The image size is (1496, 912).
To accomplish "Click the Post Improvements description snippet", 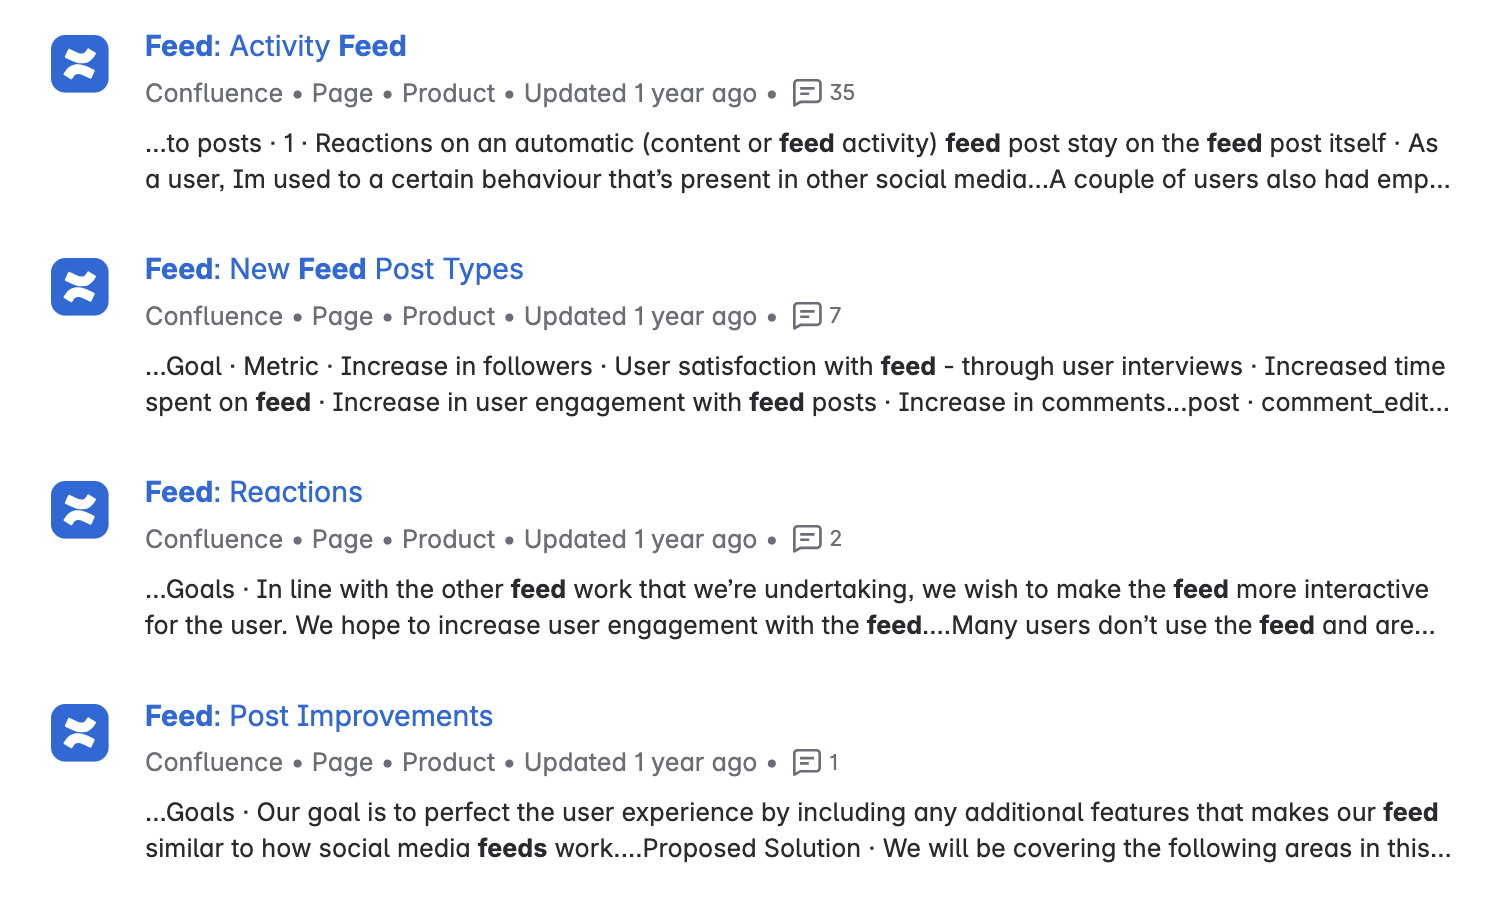I will 796,830.
